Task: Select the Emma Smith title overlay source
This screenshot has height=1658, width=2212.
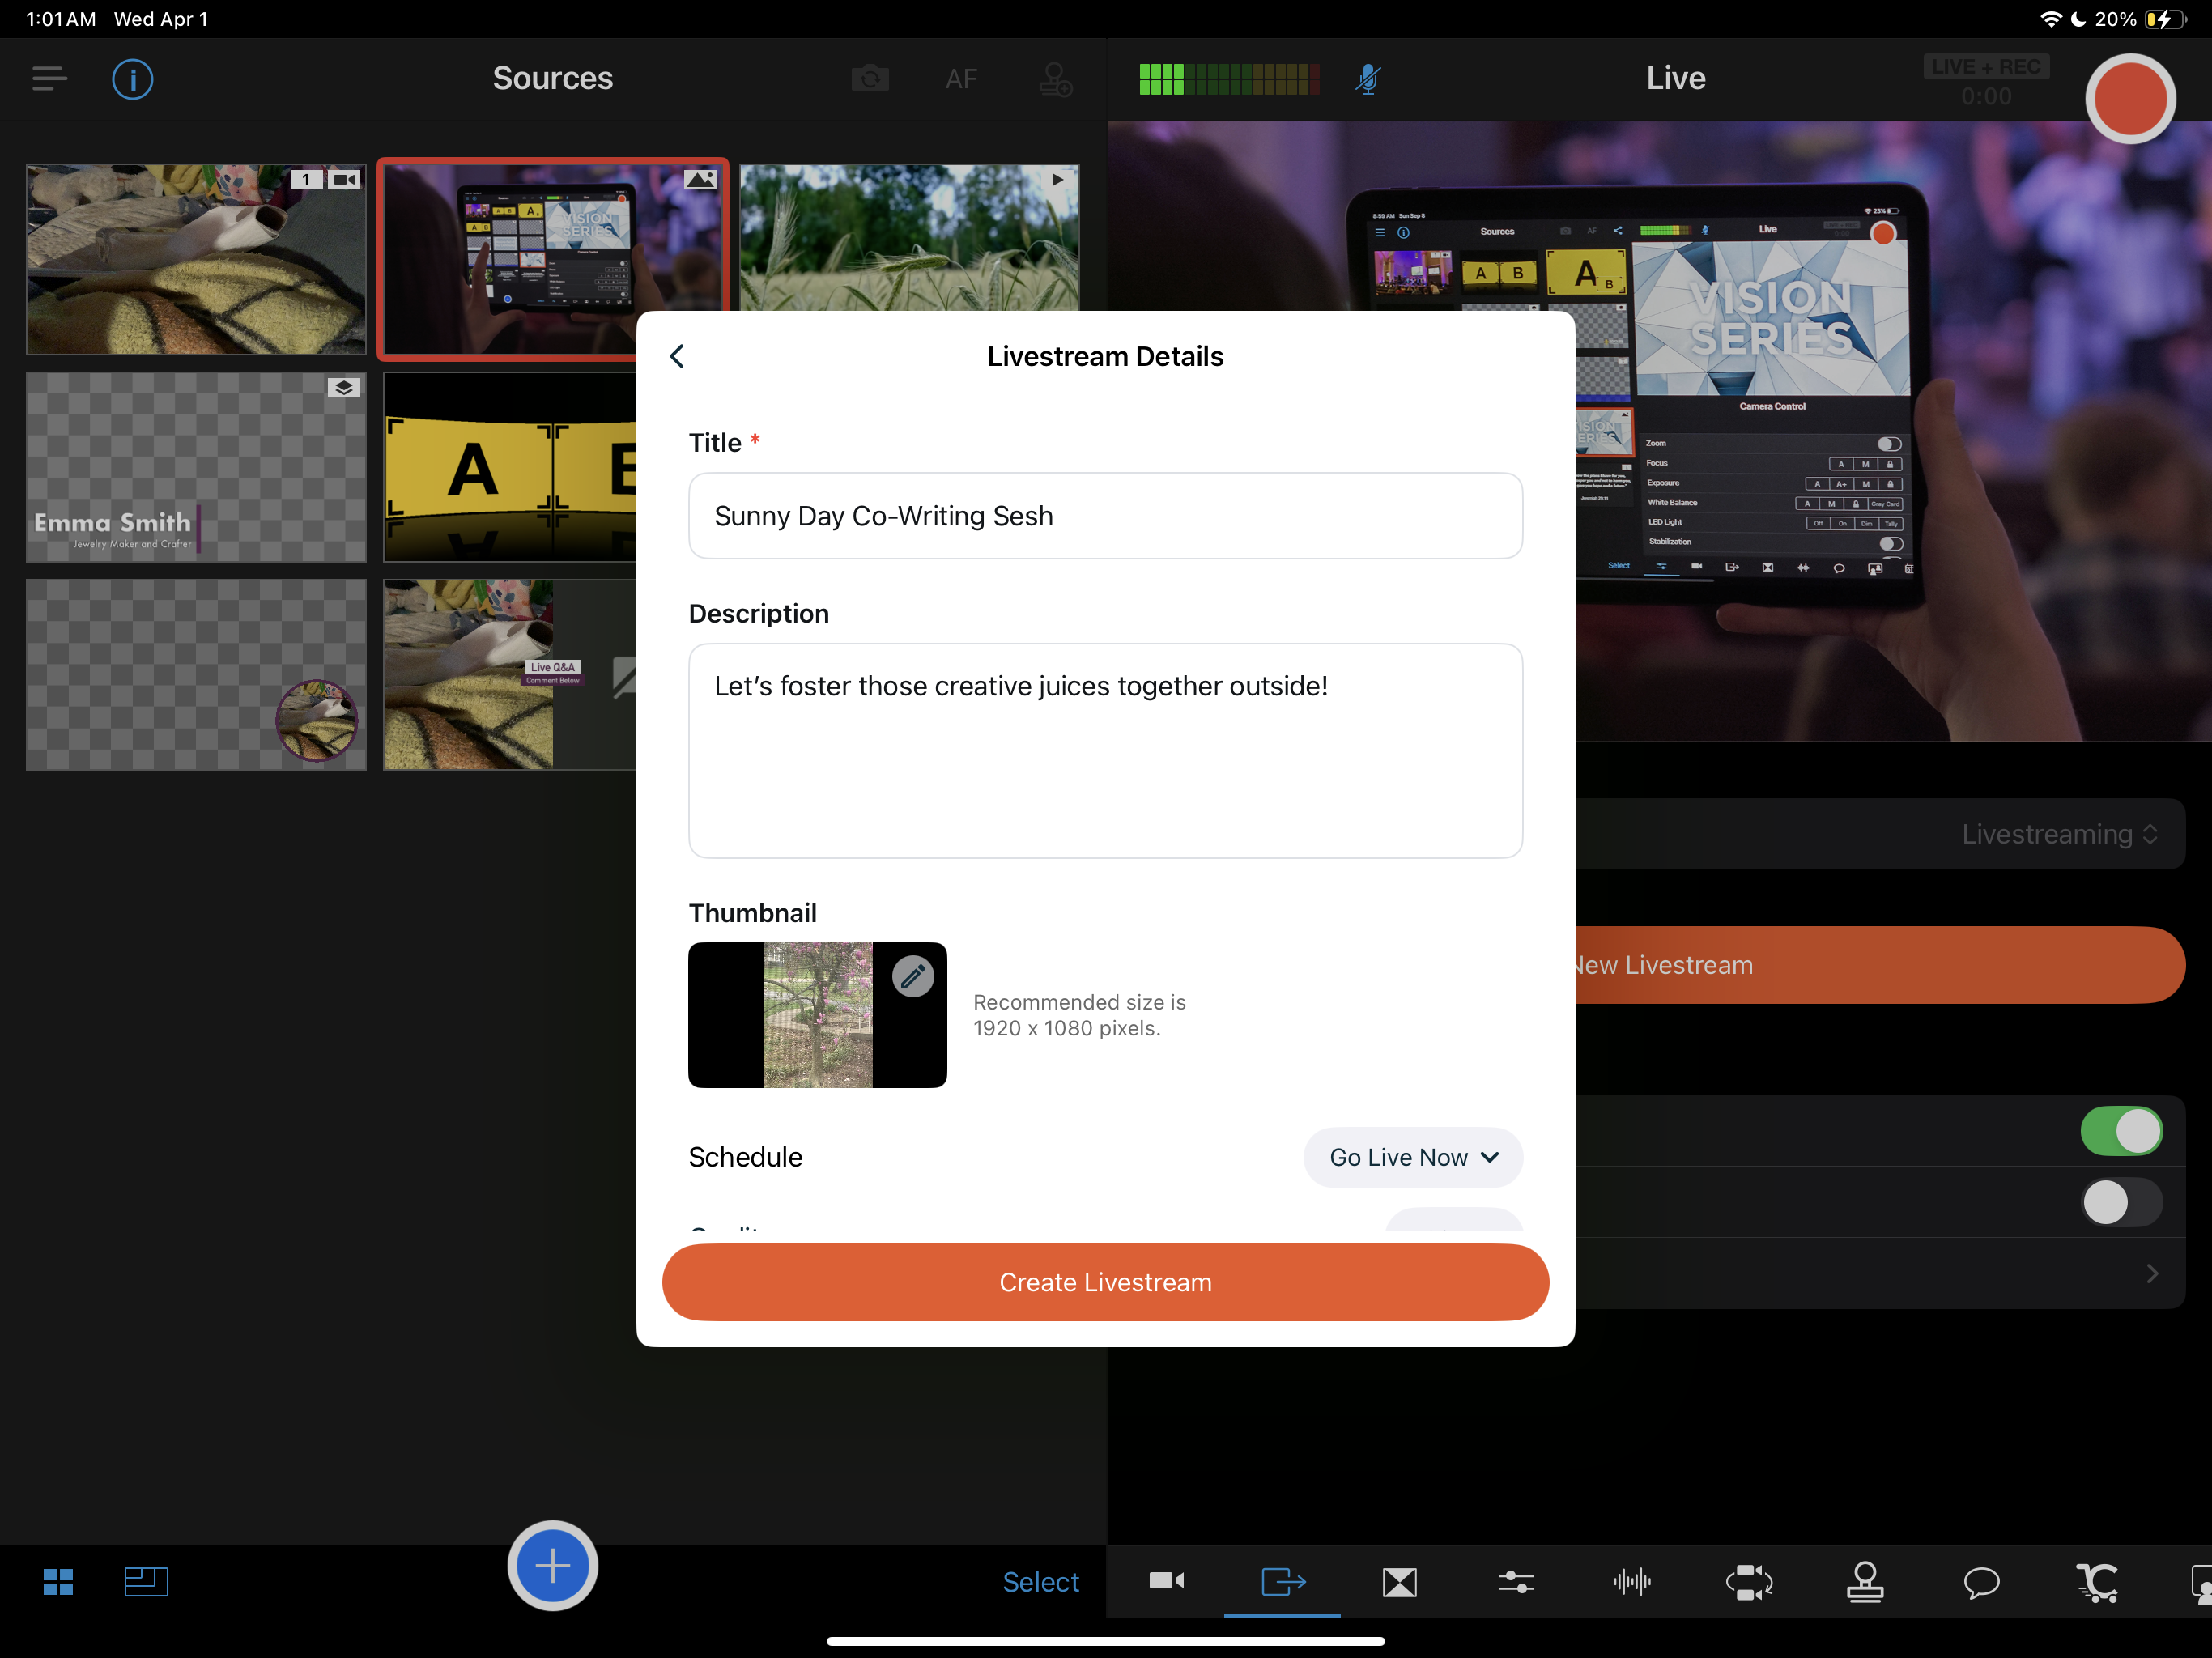Action: [x=196, y=467]
